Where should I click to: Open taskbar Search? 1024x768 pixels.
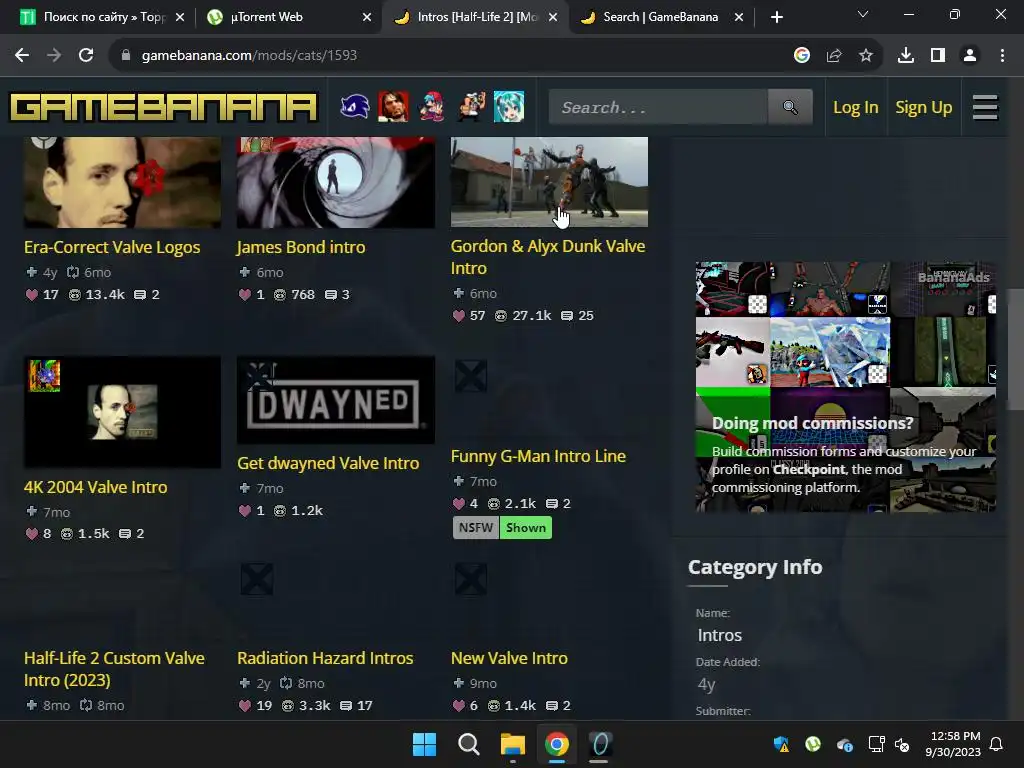pyautogui.click(x=468, y=744)
